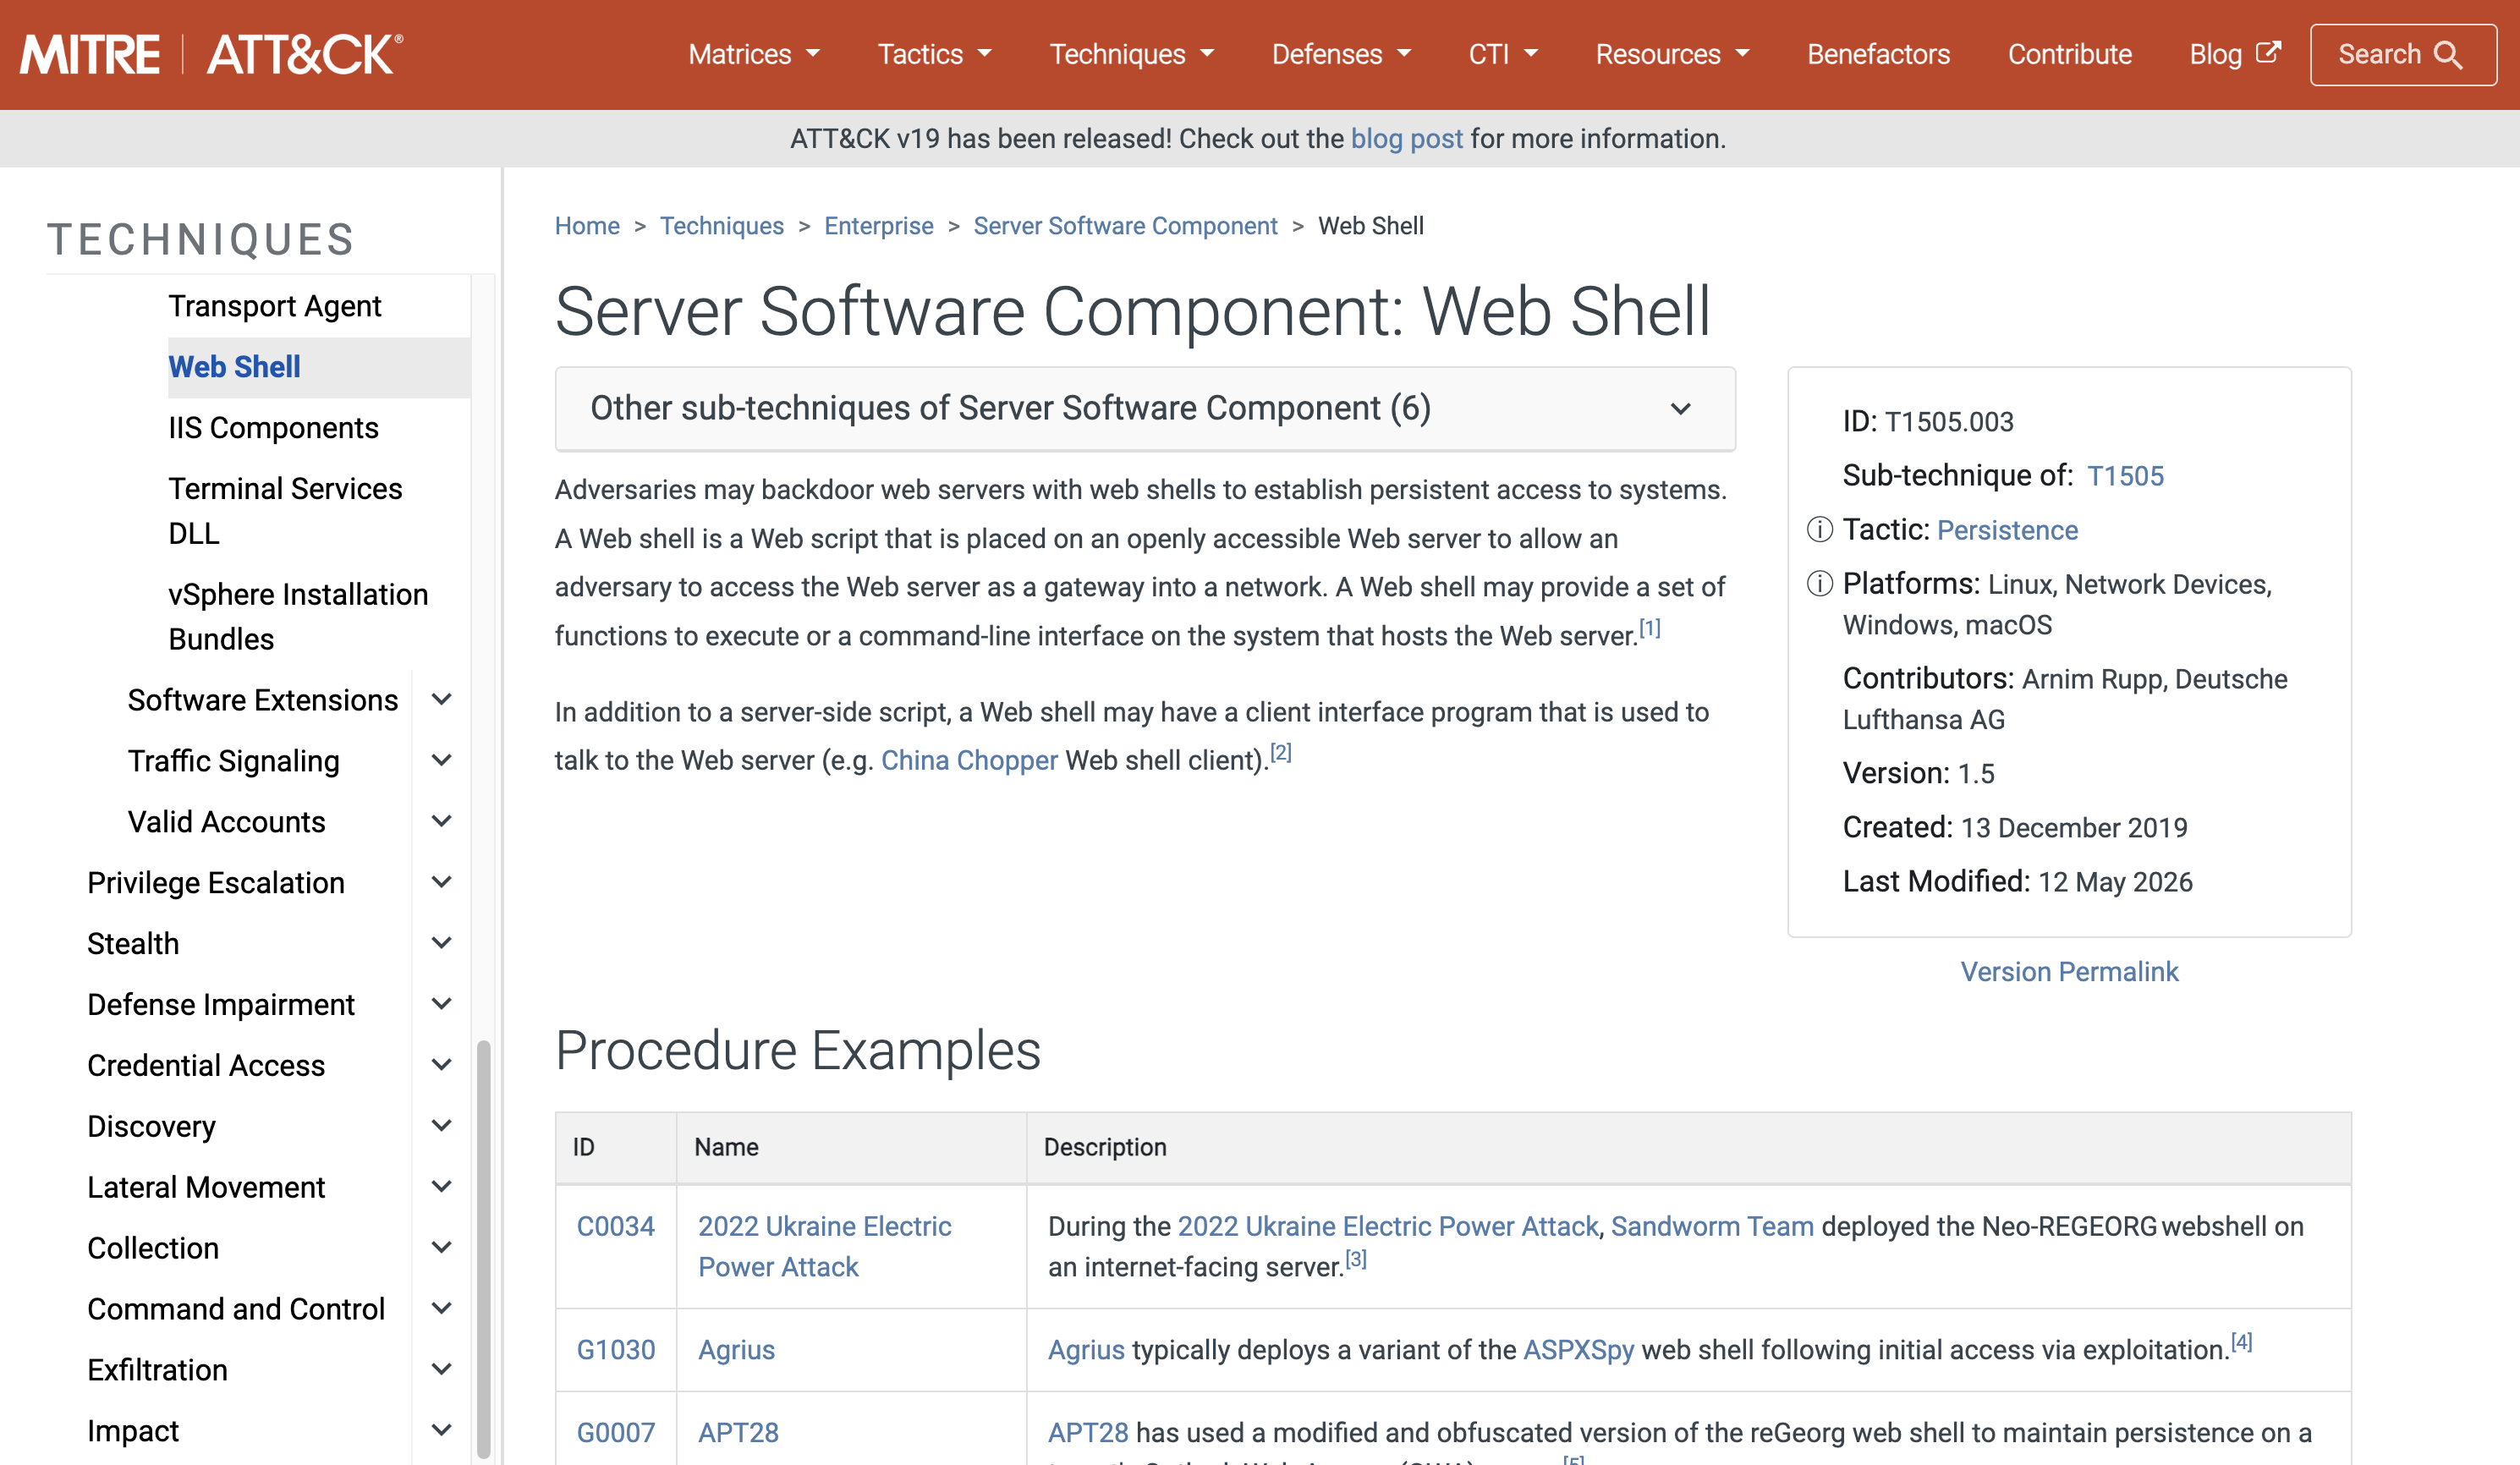The height and width of the screenshot is (1465, 2520).
Task: Expand Stealth chevron
Action: tap(441, 943)
